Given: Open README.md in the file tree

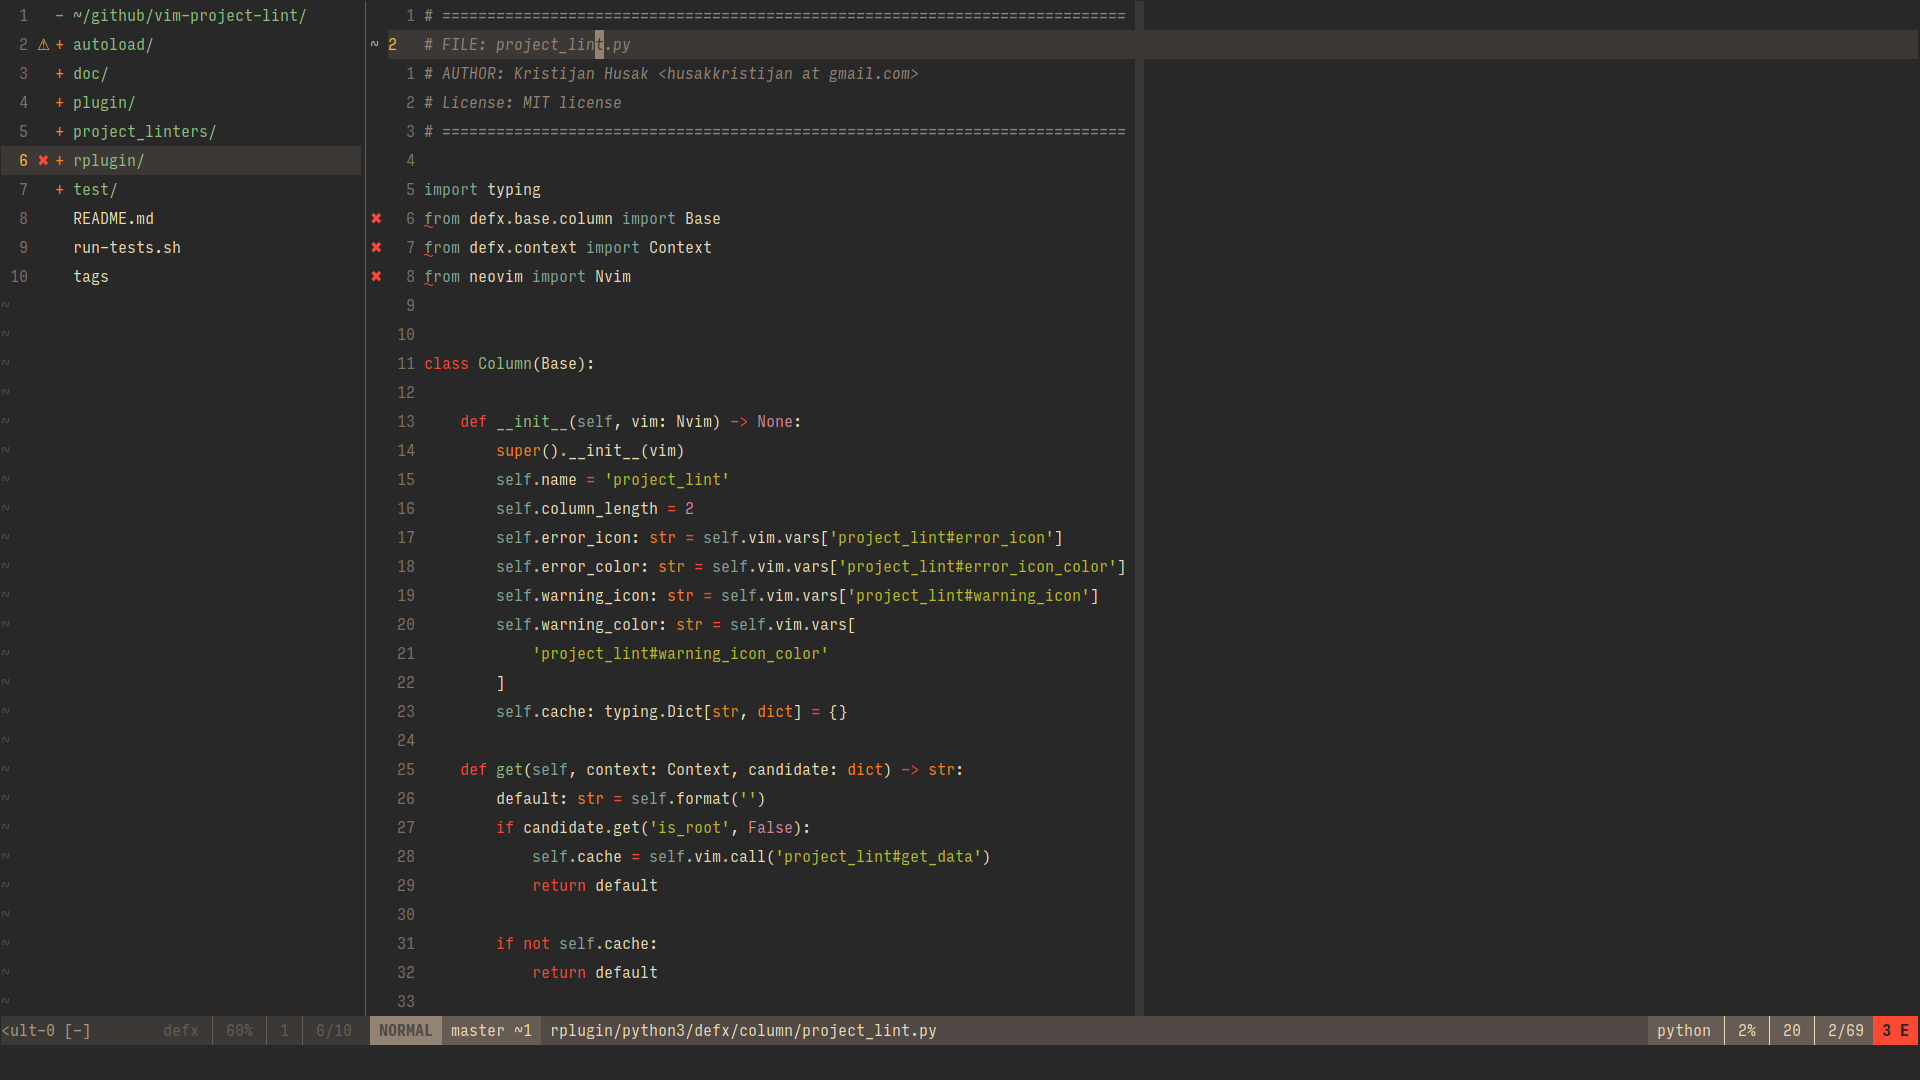Looking at the screenshot, I should tap(113, 219).
